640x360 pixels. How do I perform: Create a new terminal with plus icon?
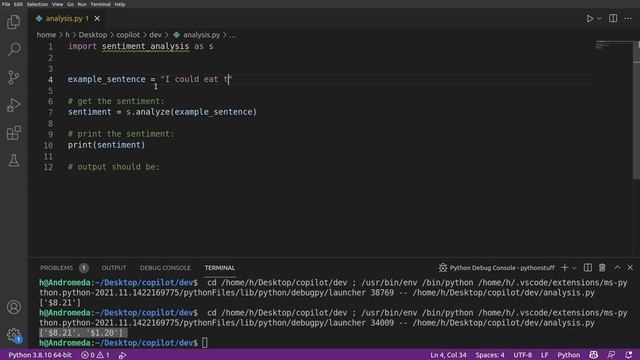pos(564,268)
